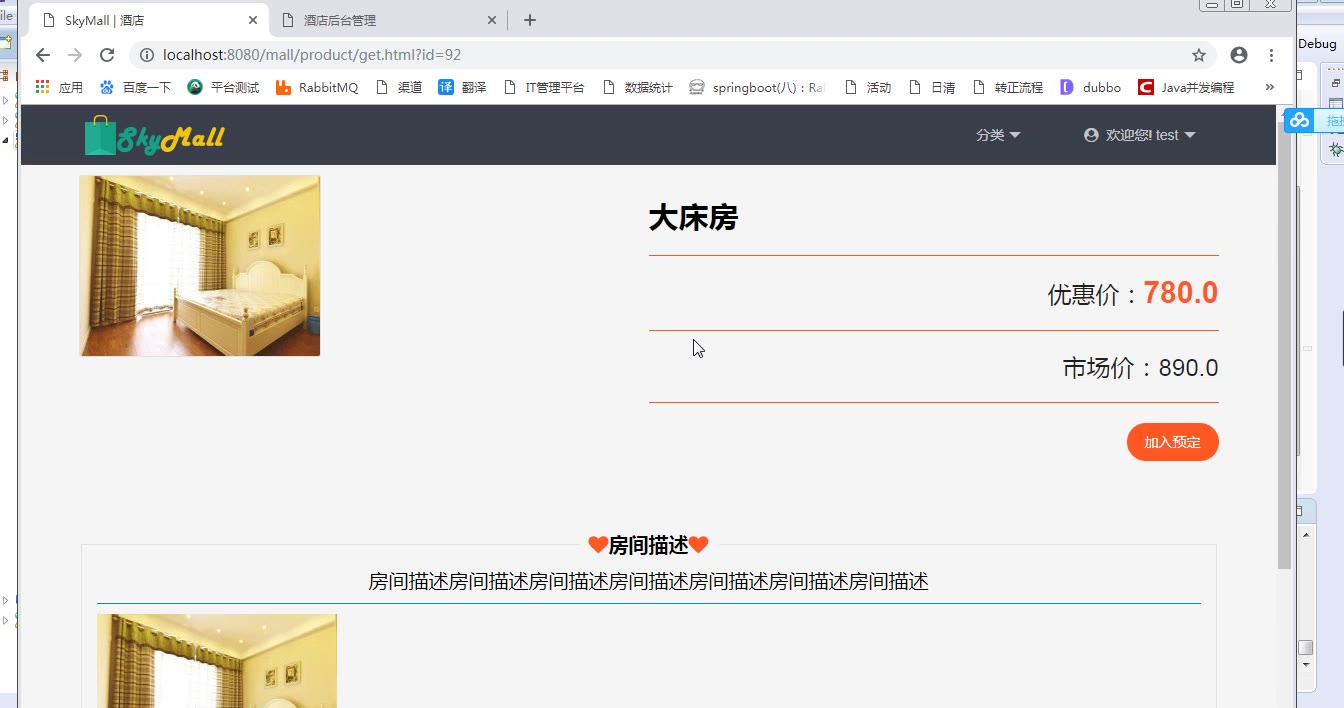This screenshot has width=1344, height=708.
Task: Click the browser back arrow
Action: tap(42, 55)
